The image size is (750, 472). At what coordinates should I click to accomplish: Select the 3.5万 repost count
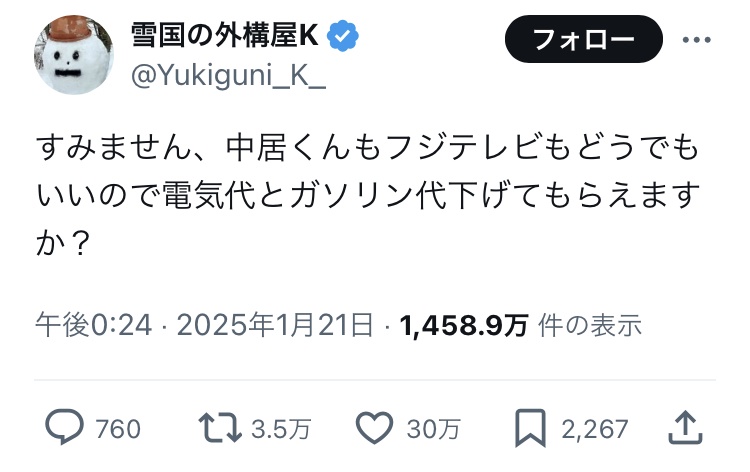coord(281,430)
